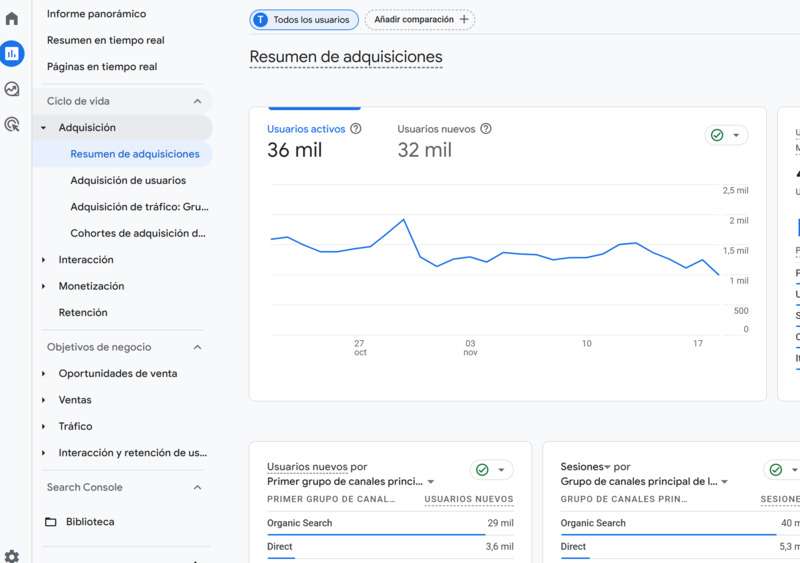
Task: Click the 03 nov date label on chart axis
Action: (x=470, y=348)
